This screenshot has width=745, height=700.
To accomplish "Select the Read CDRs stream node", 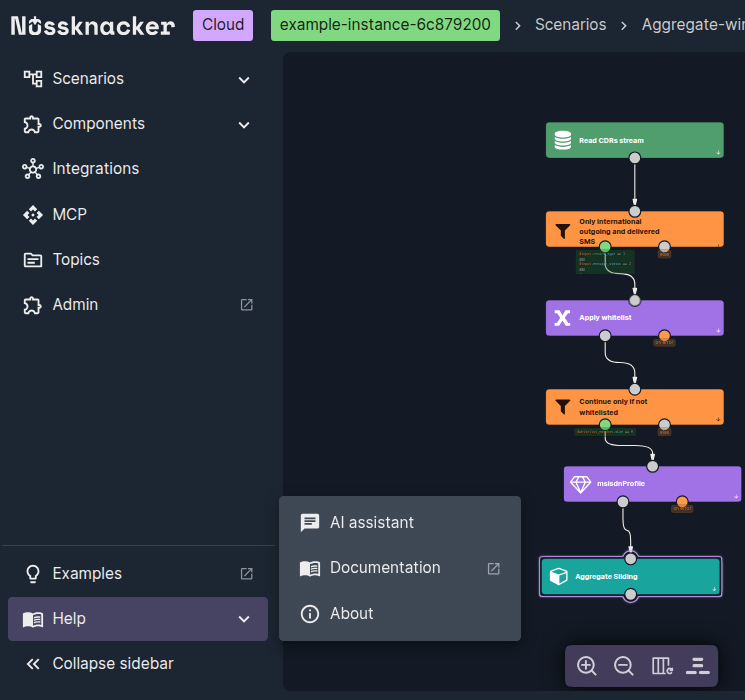I will pos(634,140).
